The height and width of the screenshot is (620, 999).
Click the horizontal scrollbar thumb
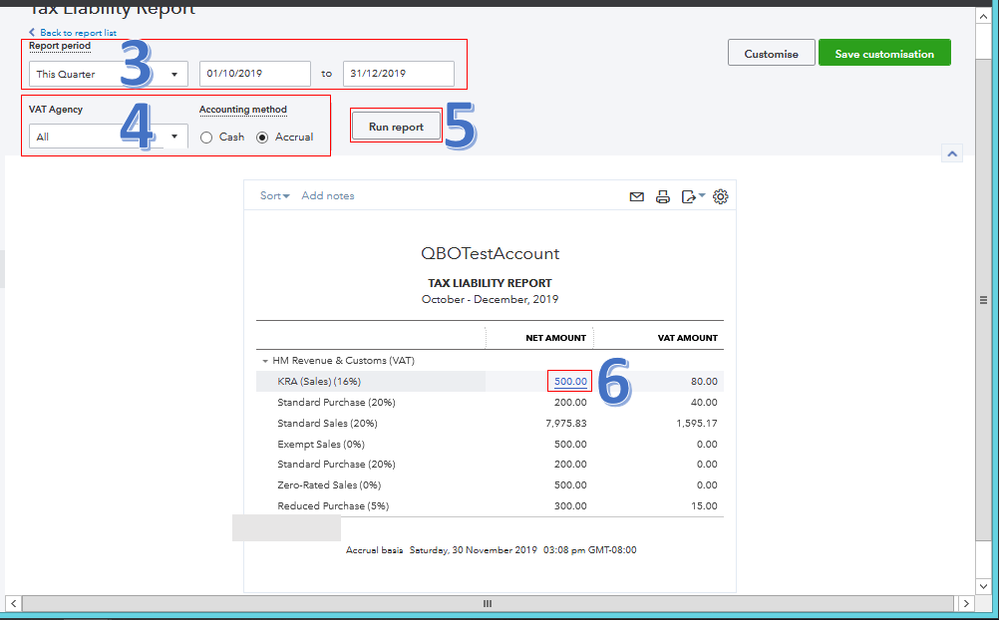click(x=487, y=603)
